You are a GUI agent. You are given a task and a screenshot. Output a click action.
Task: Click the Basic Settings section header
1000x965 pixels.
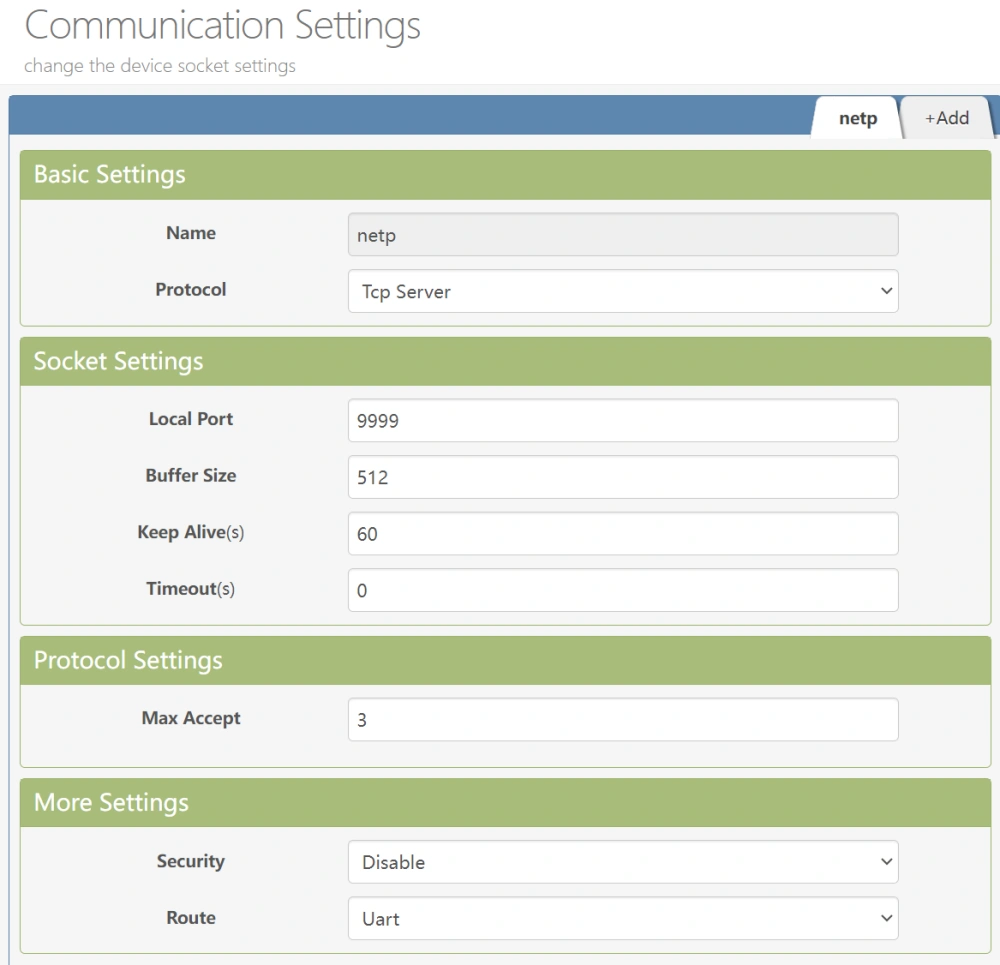pyautogui.click(x=505, y=175)
